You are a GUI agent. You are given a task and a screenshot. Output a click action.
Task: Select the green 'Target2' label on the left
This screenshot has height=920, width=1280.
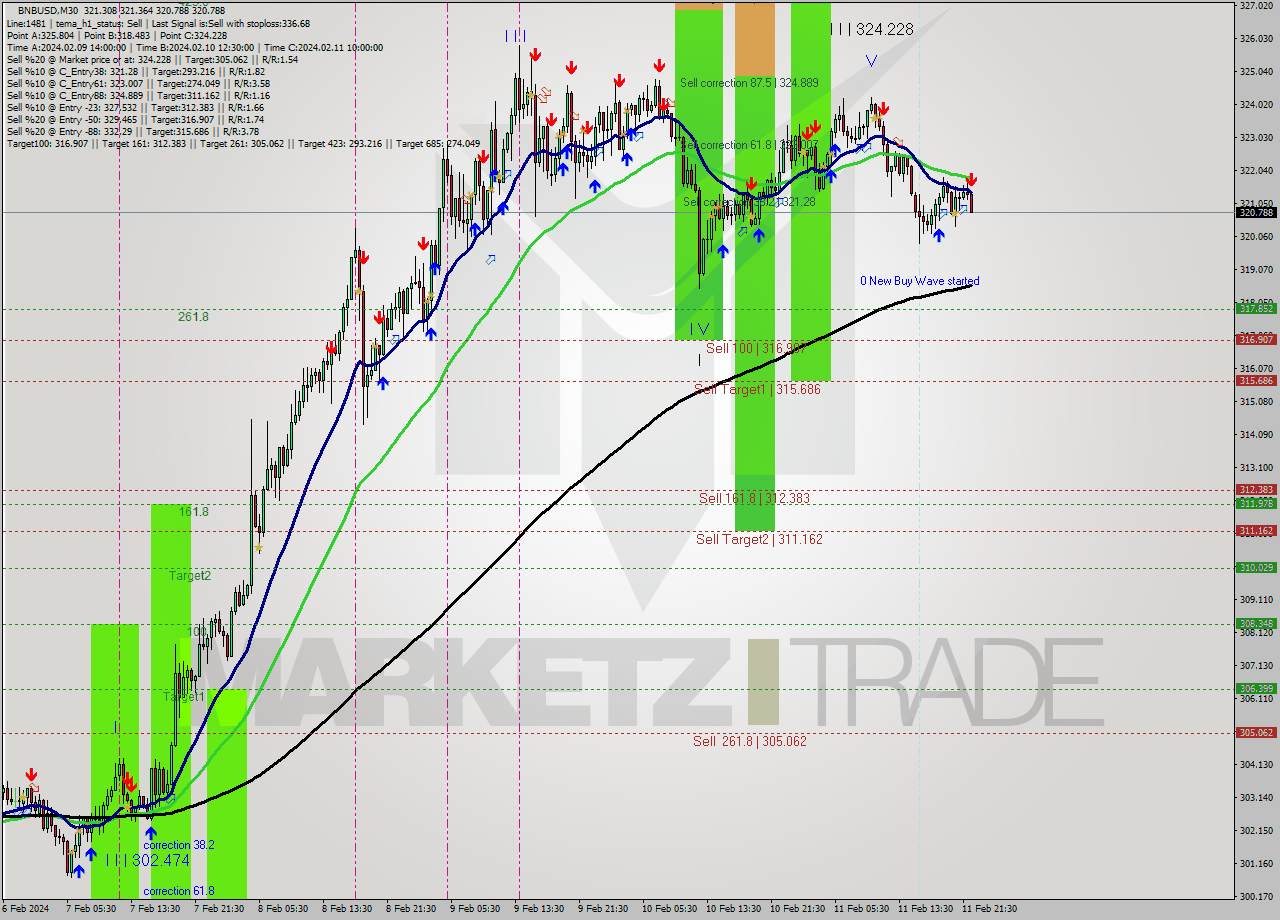(189, 576)
